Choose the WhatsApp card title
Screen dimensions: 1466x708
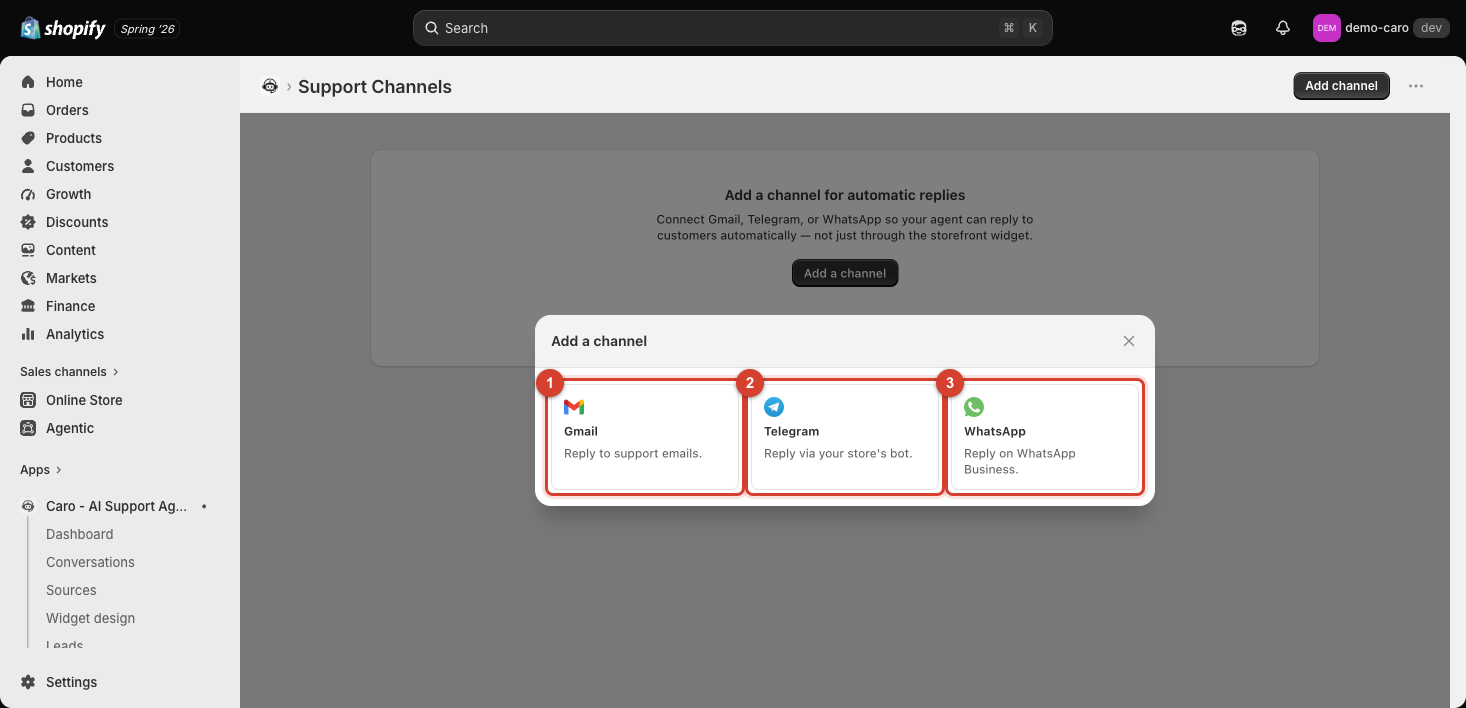[995, 431]
